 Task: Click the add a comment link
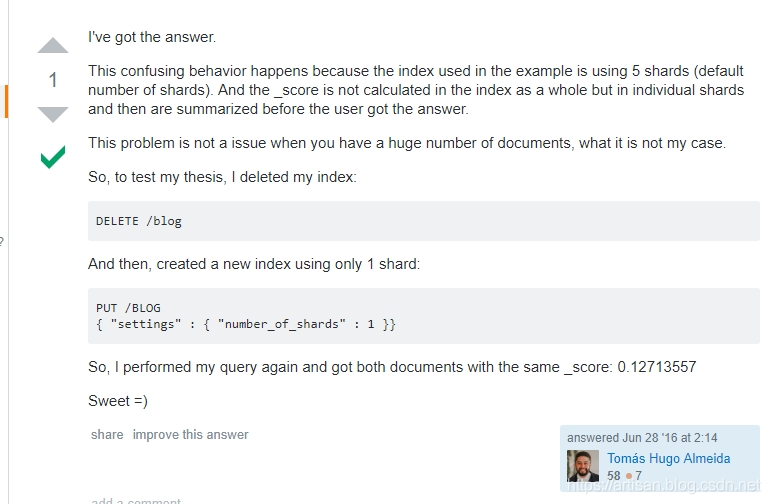[136, 501]
